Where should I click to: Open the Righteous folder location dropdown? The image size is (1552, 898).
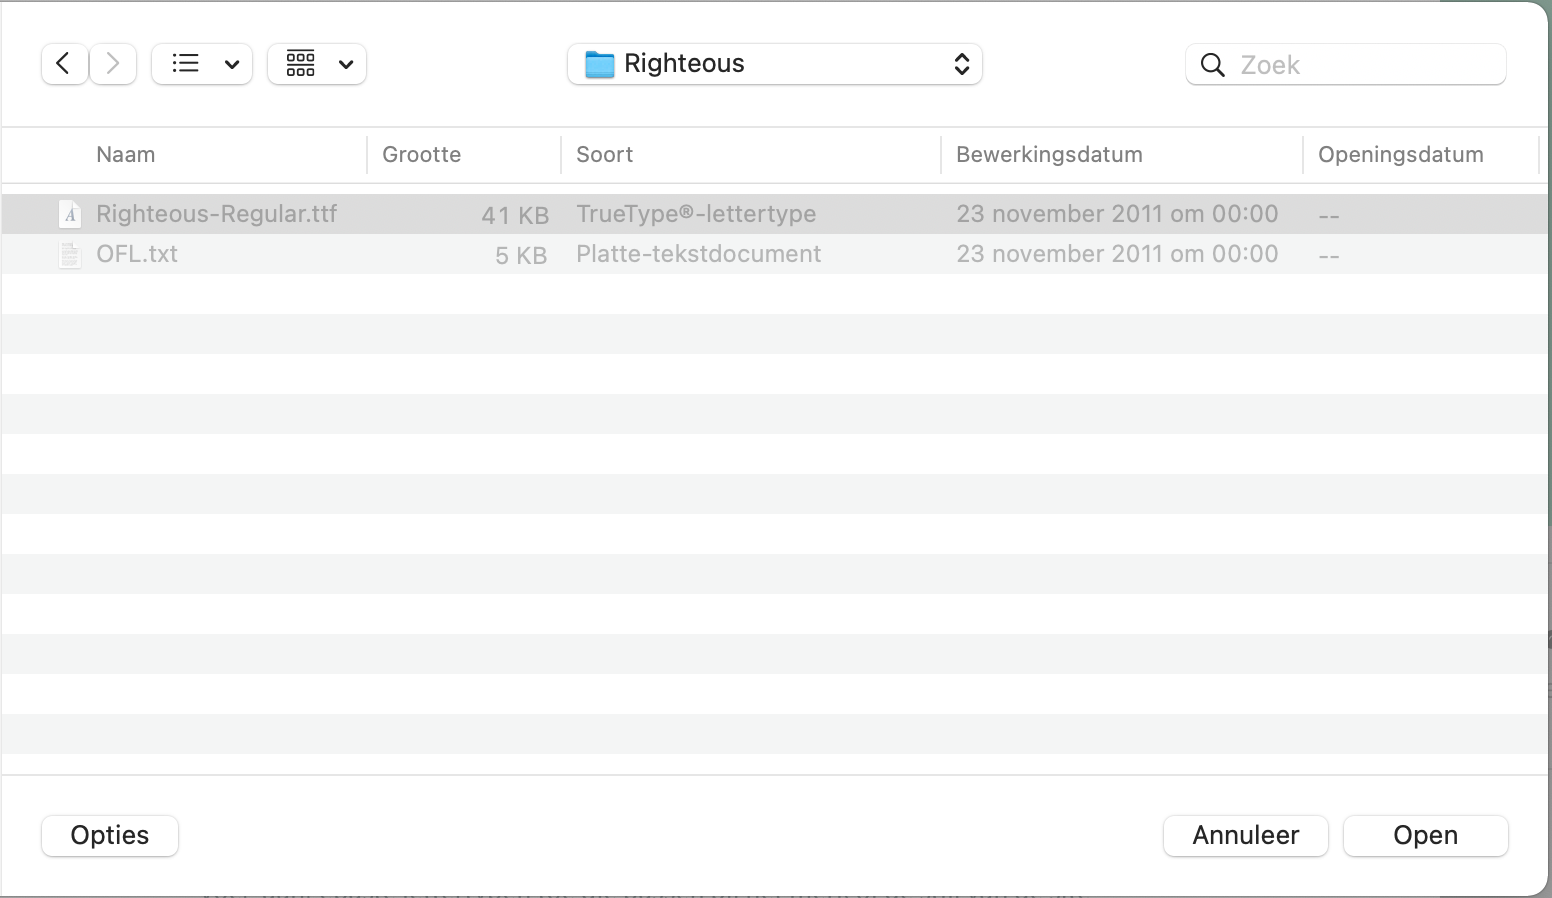960,63
